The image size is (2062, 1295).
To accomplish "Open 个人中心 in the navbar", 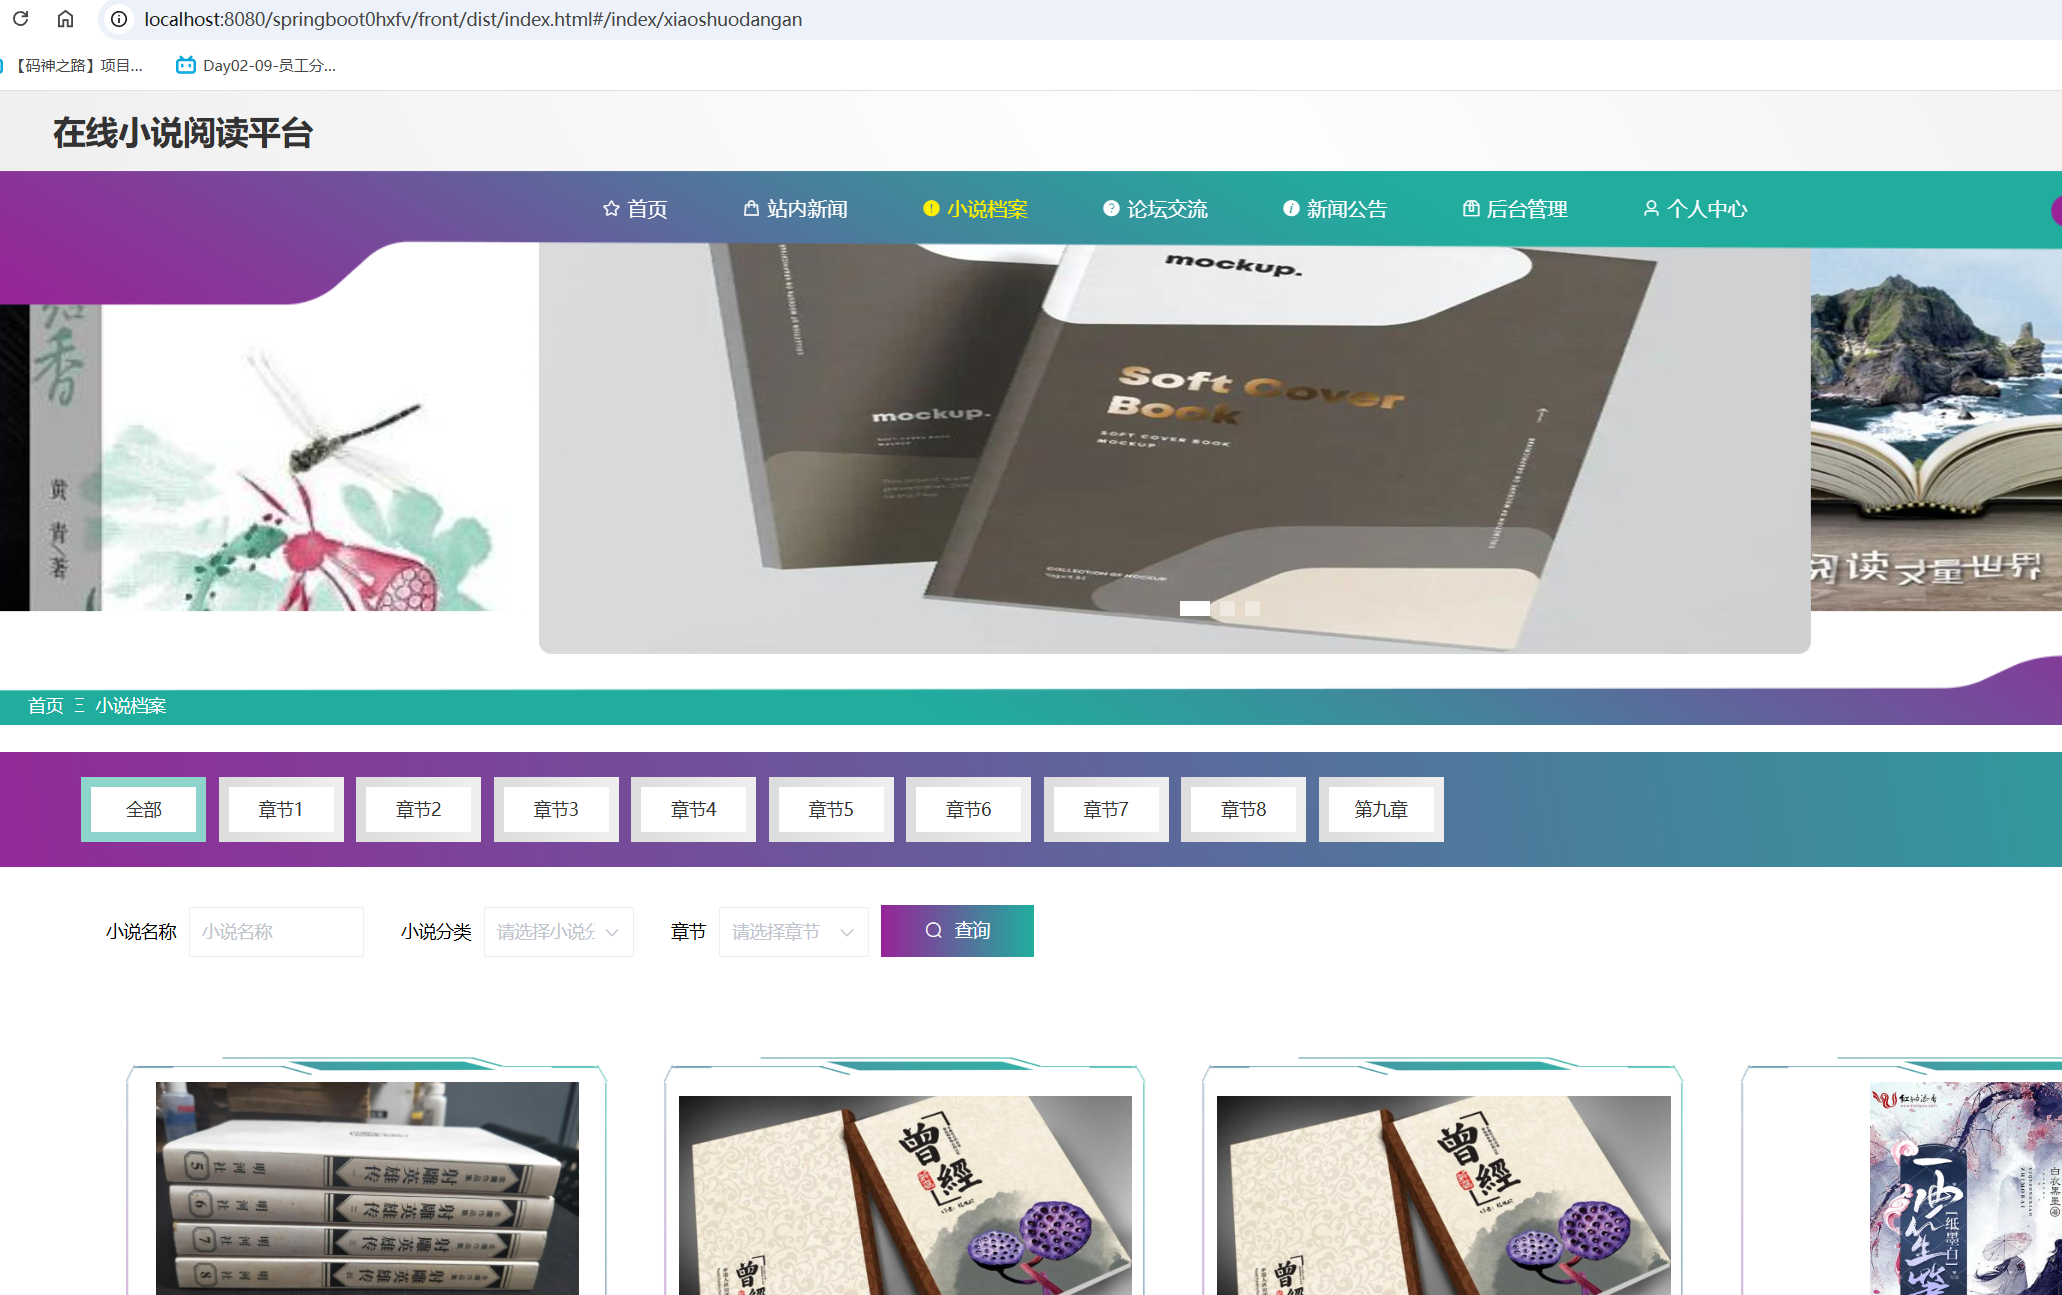I will tap(1696, 208).
